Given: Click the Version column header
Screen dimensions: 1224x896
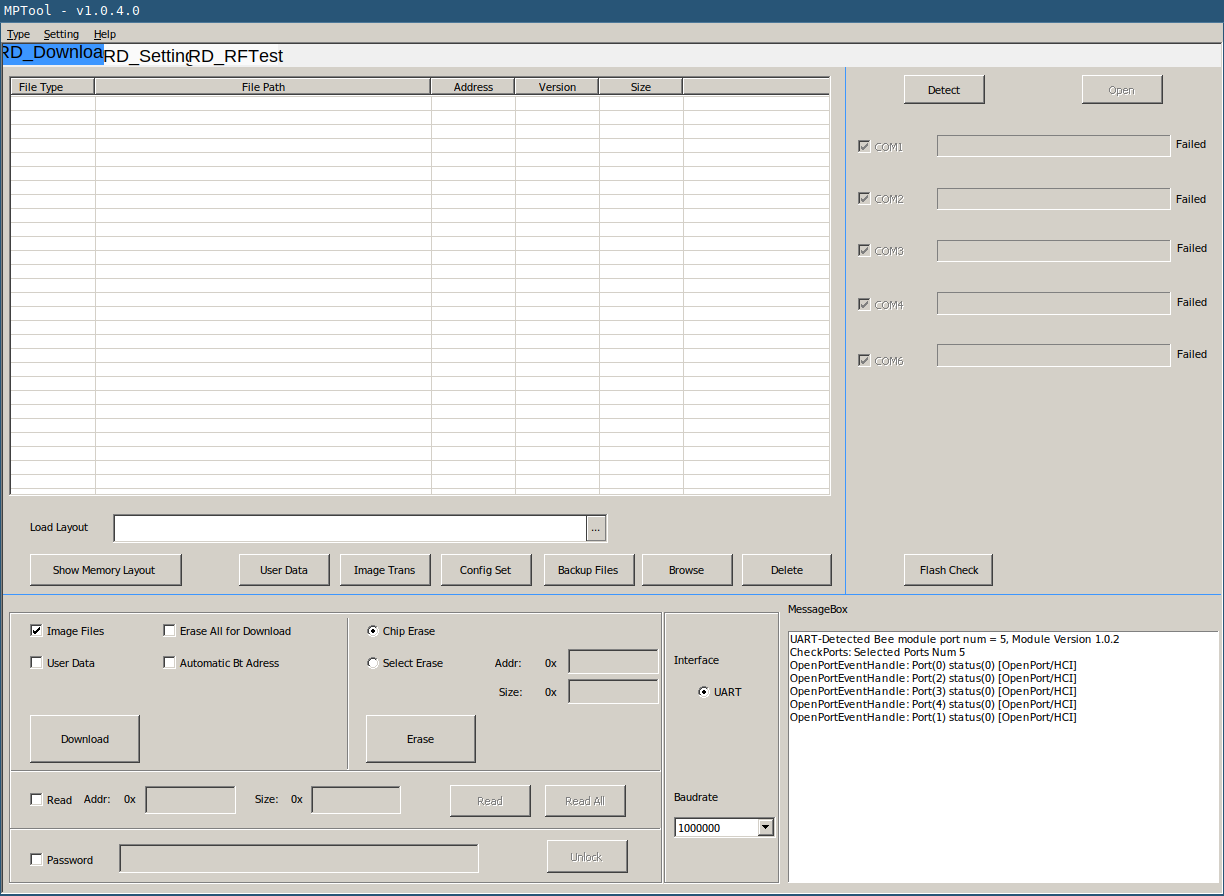Looking at the screenshot, I should pyautogui.click(x=557, y=87).
